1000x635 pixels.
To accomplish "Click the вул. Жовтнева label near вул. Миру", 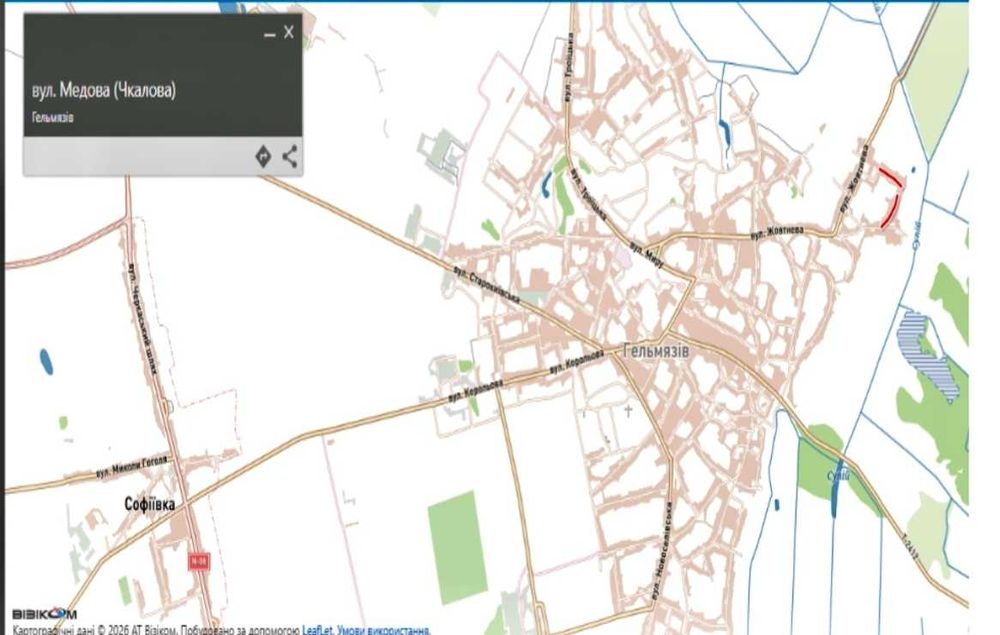I will (776, 233).
